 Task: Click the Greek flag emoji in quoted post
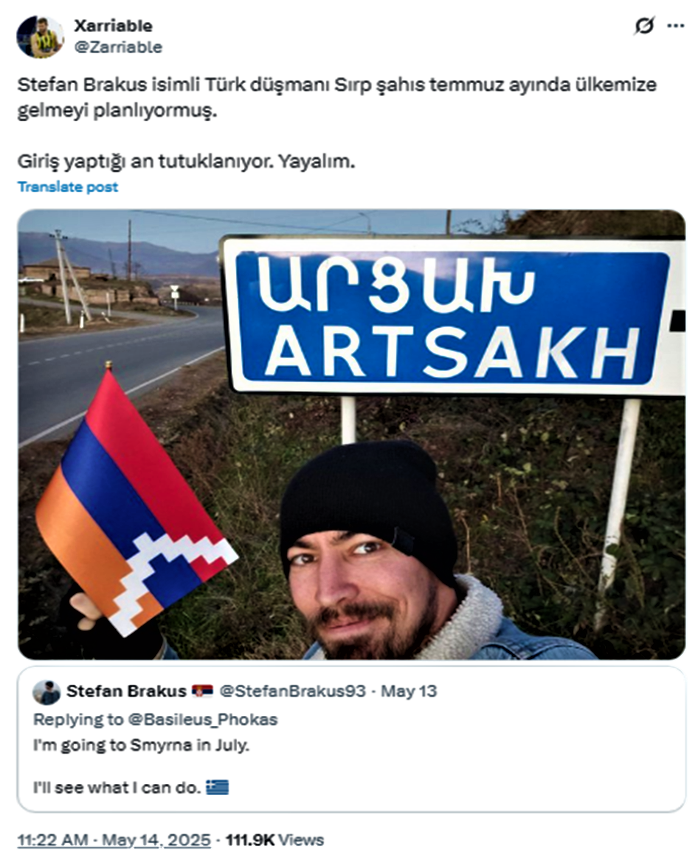click(217, 787)
